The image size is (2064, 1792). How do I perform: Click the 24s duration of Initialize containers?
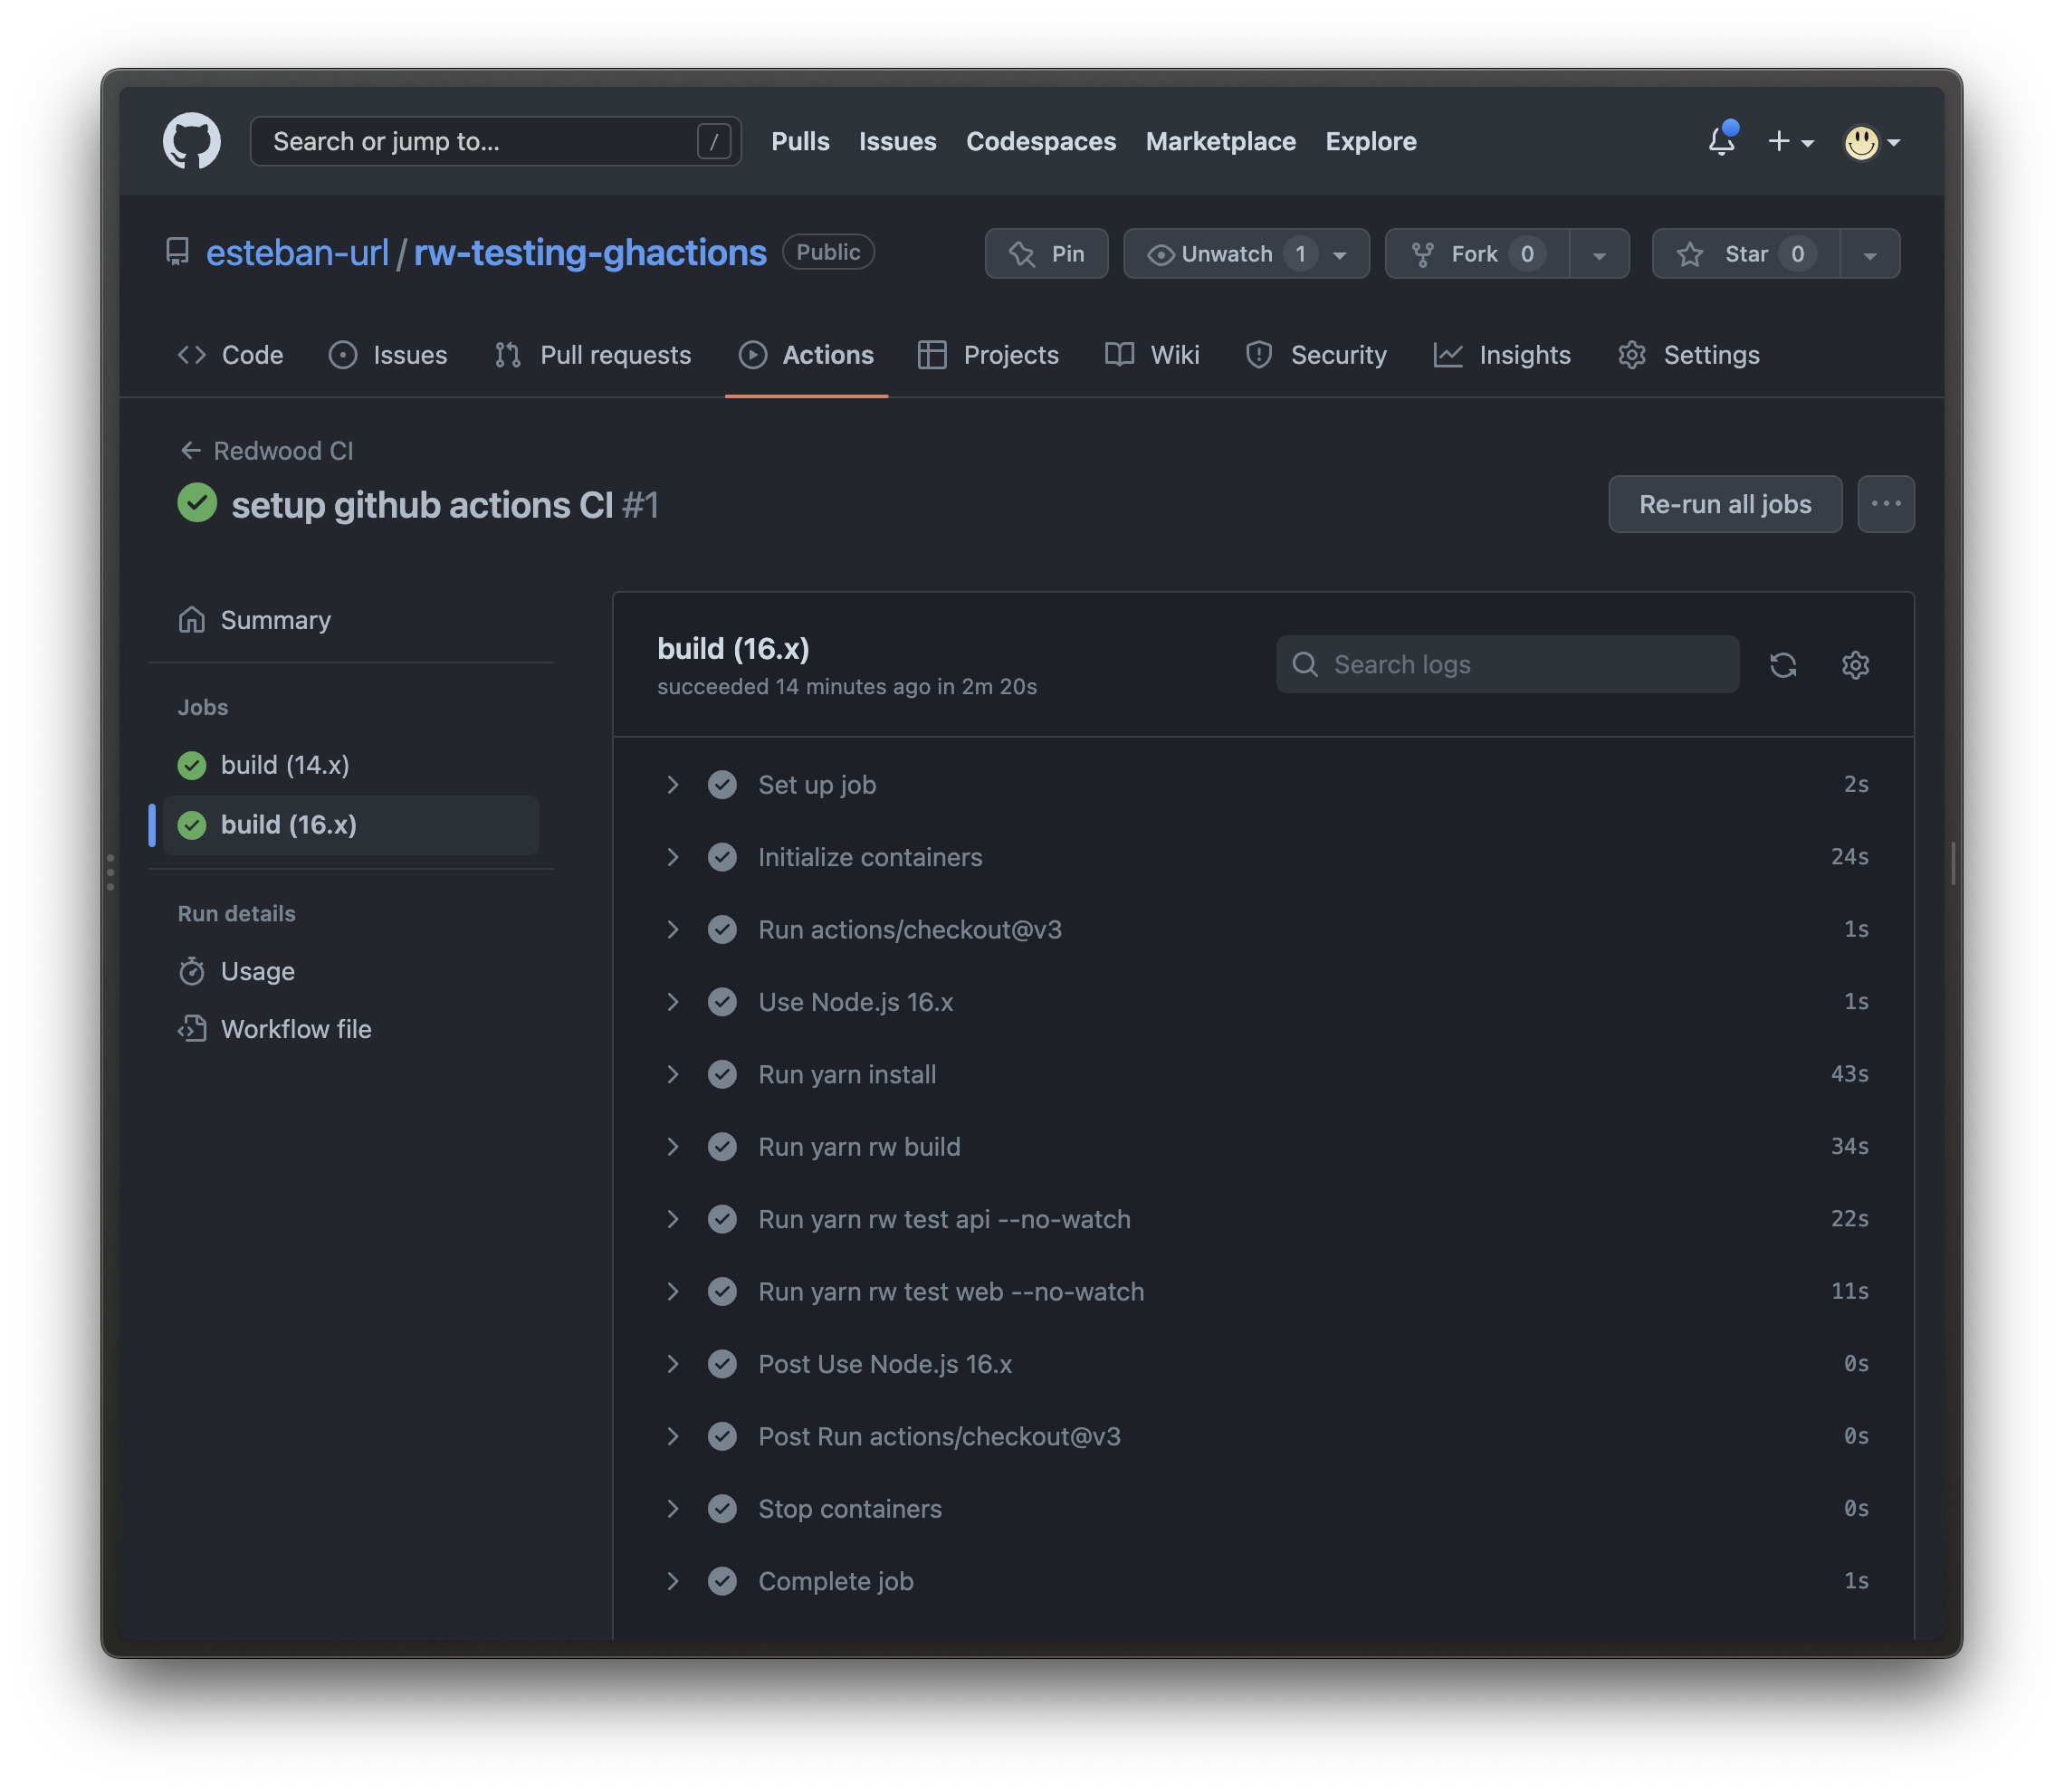(x=1849, y=857)
